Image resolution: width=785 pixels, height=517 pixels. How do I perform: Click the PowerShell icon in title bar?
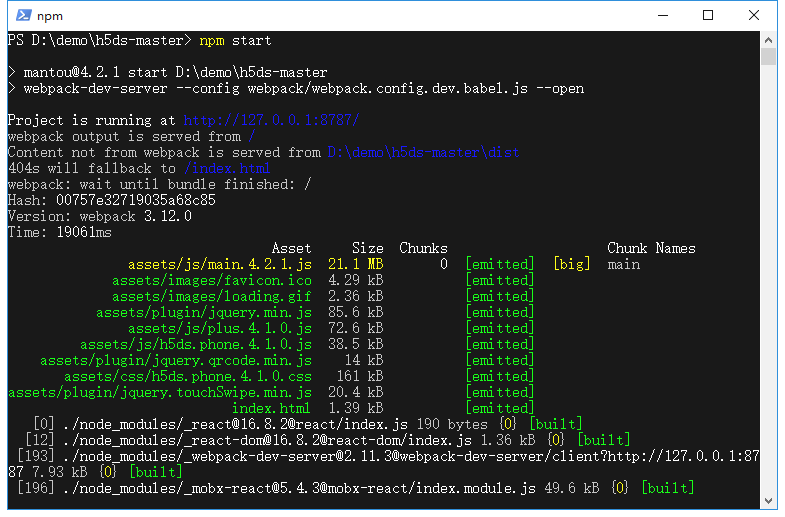tap(24, 16)
